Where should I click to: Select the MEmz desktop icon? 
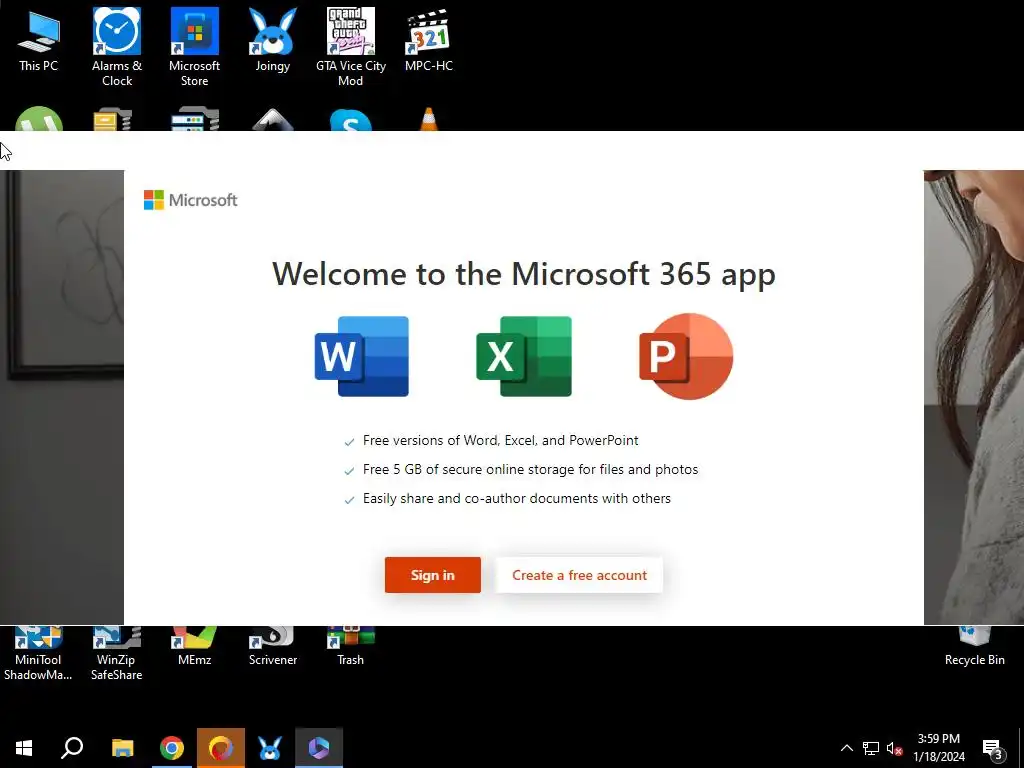[195, 647]
